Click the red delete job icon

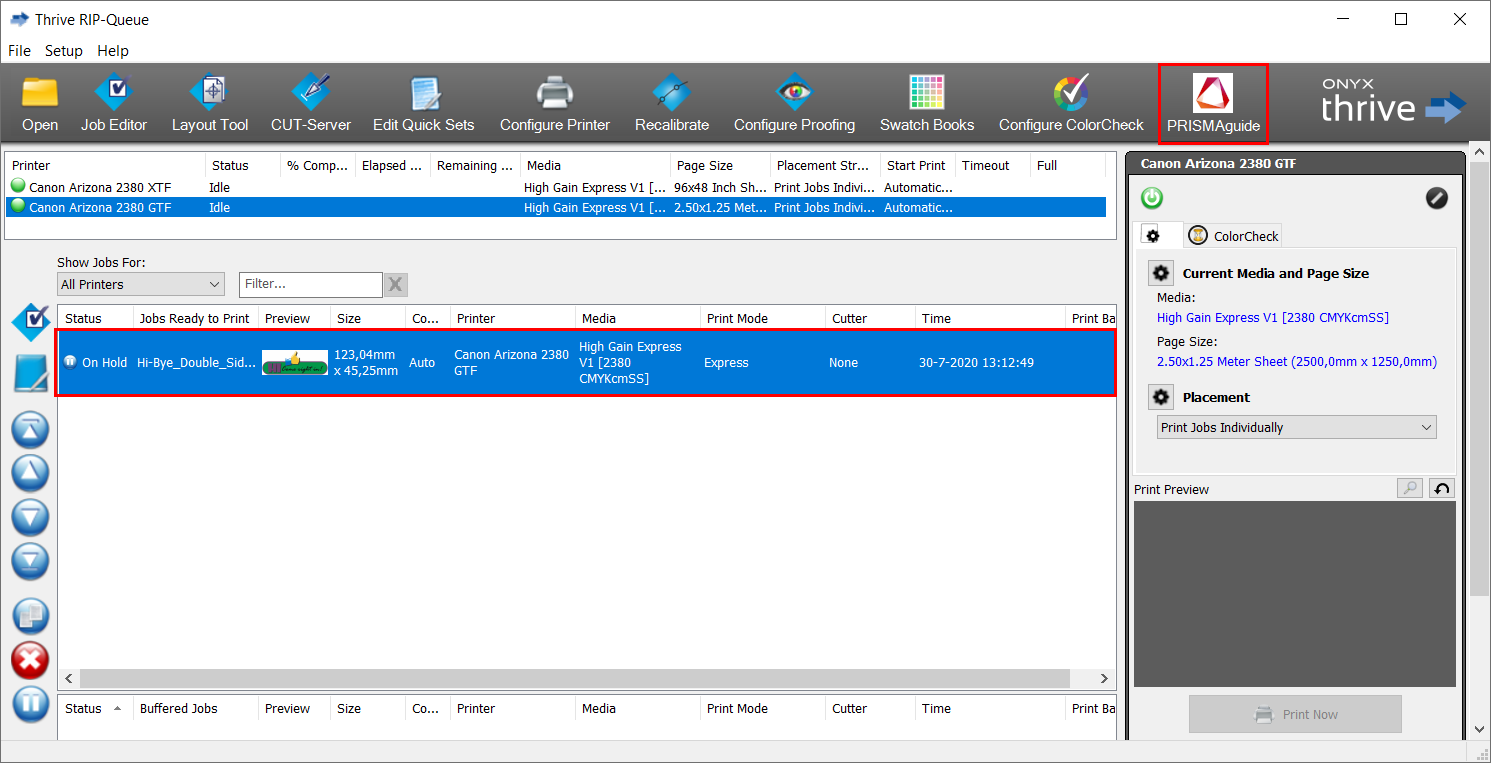[30, 660]
